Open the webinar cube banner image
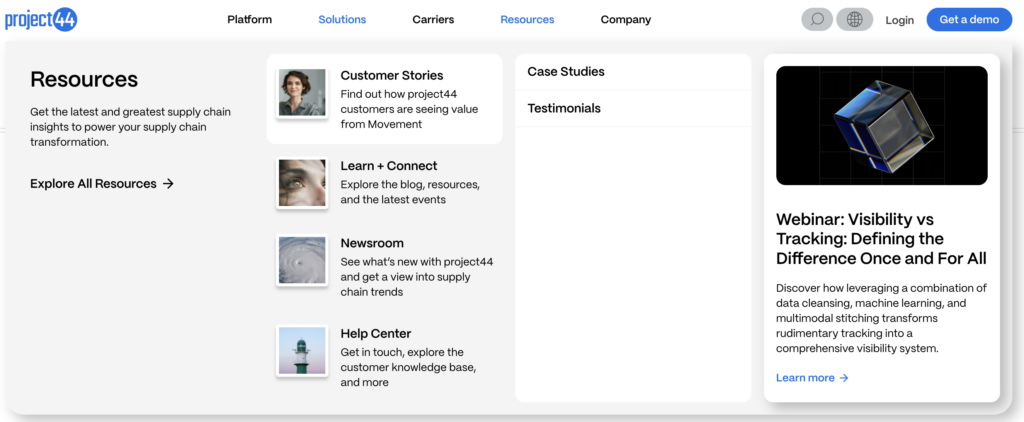Screen dimensions: 1024x422 click(x=882, y=125)
